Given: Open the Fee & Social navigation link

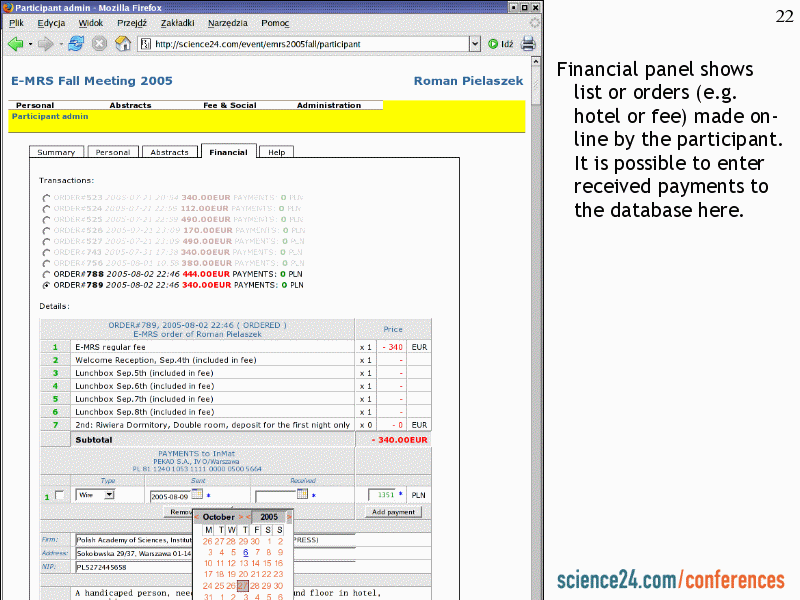Looking at the screenshot, I should click(229, 105).
